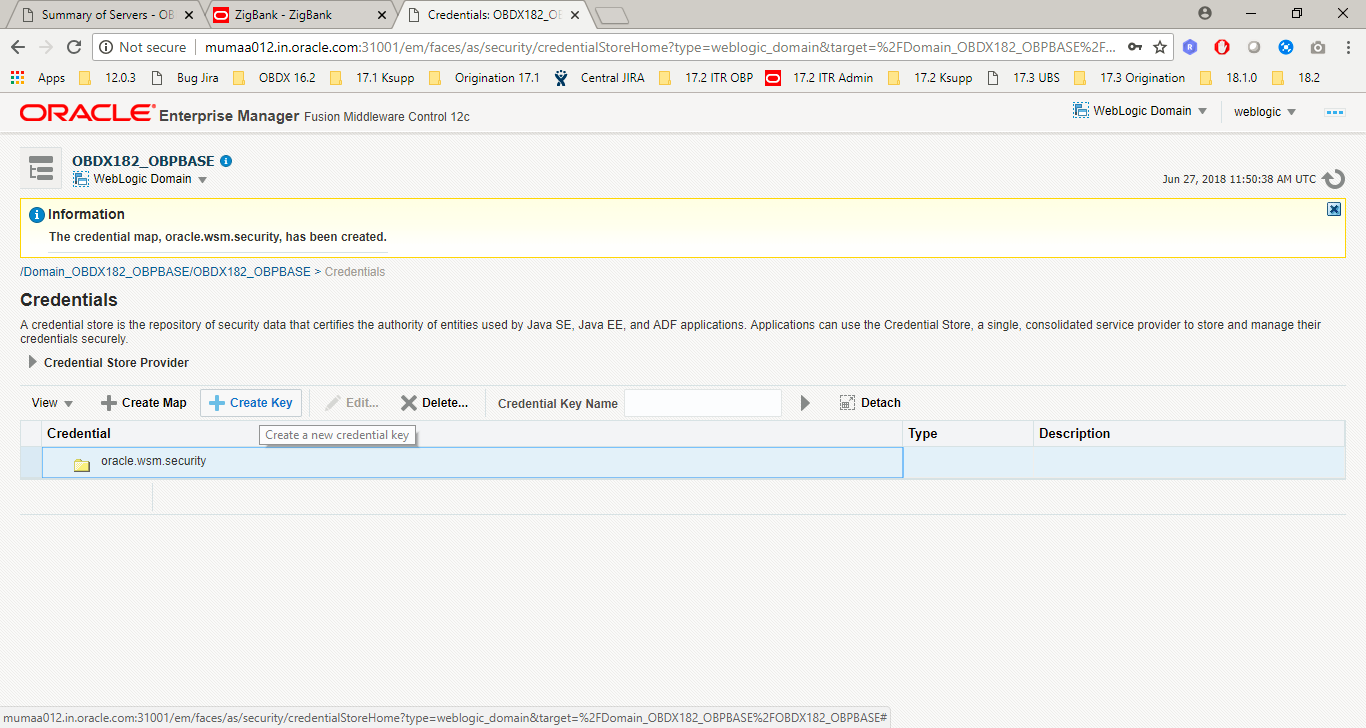Screen dimensions: 1366x728
Task: Close the ZigBank tab
Action: [383, 15]
